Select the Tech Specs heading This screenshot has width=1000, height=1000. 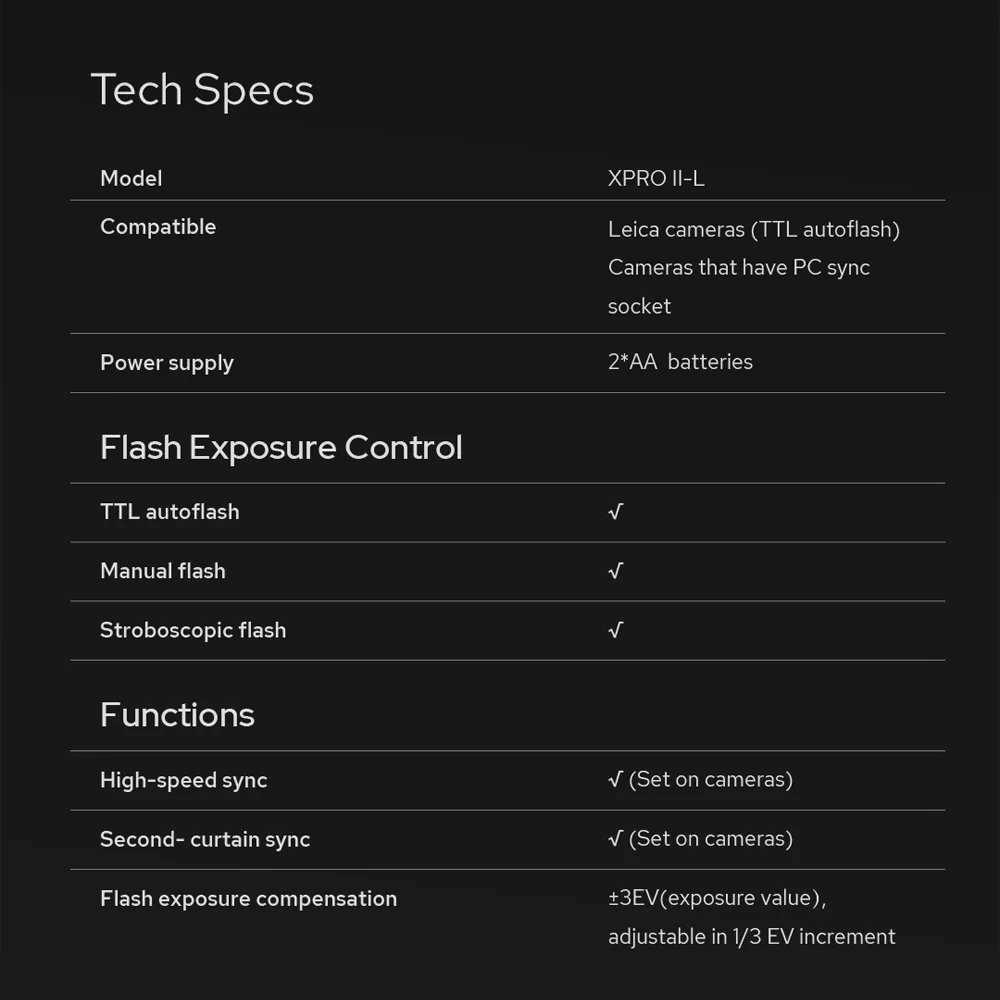[x=202, y=90]
